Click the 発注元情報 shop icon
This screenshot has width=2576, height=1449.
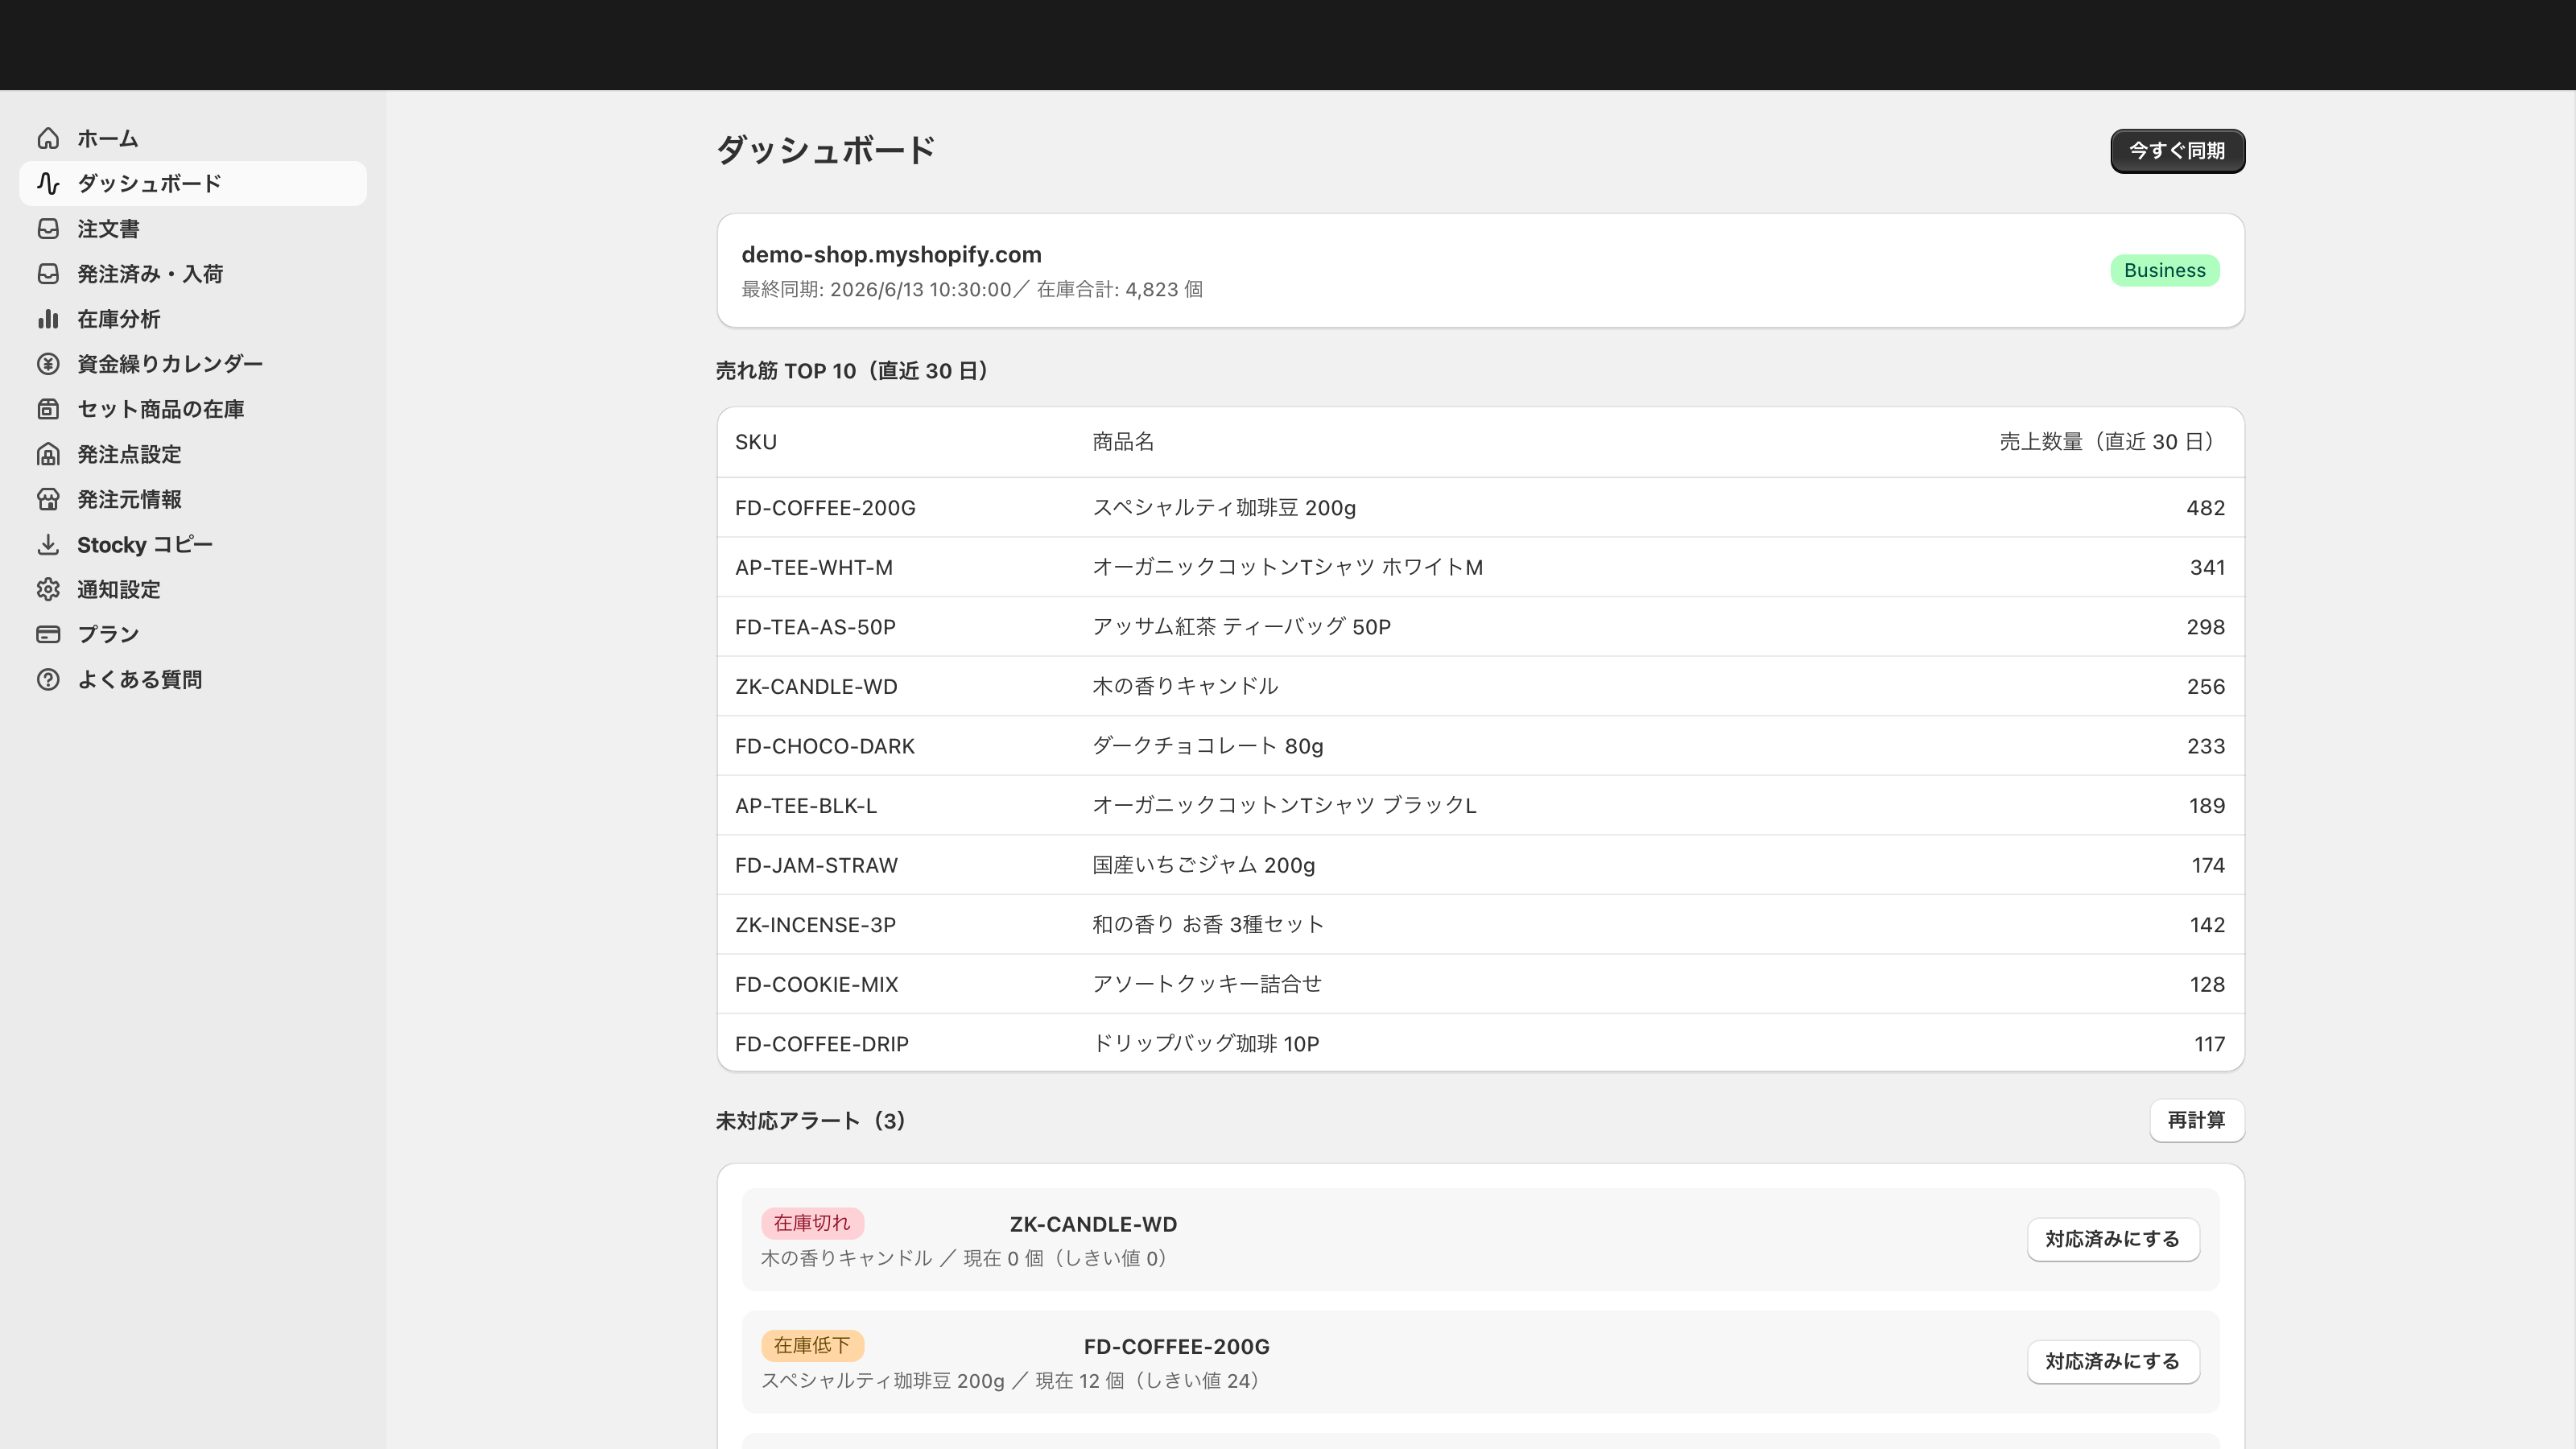click(48, 499)
